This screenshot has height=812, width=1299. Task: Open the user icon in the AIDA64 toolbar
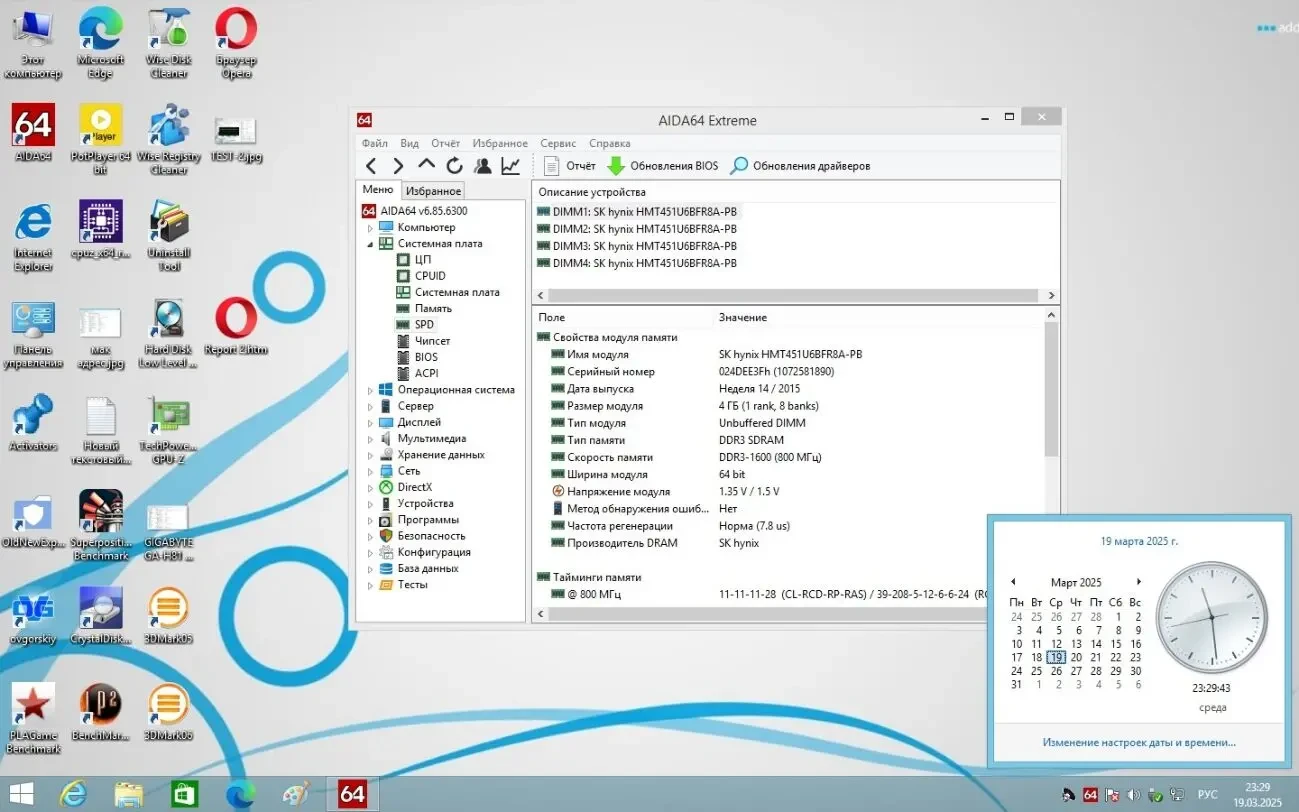pyautogui.click(x=483, y=166)
